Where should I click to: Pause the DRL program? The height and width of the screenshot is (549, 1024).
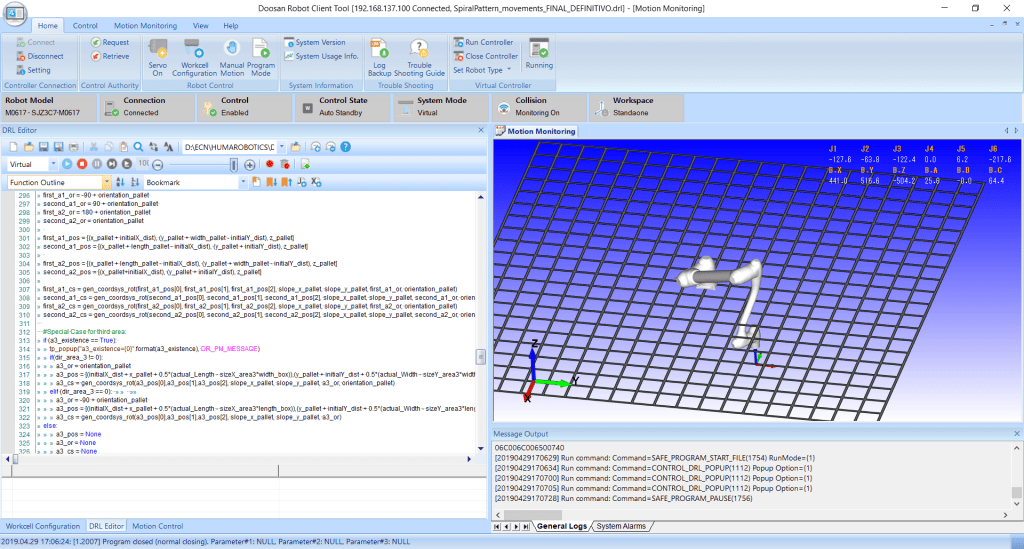pos(97,165)
